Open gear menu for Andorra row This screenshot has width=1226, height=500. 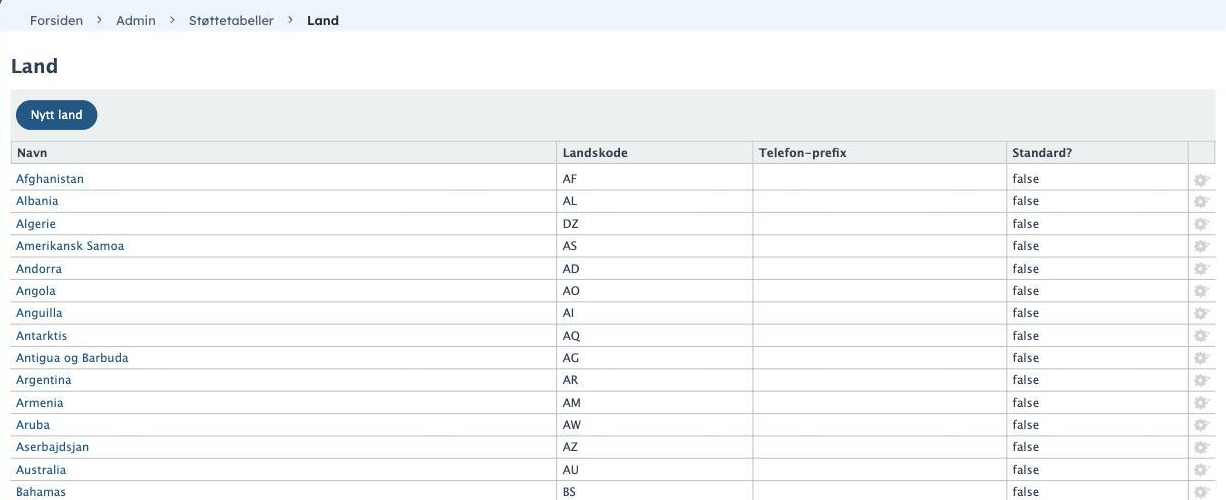pyautogui.click(x=1201, y=269)
